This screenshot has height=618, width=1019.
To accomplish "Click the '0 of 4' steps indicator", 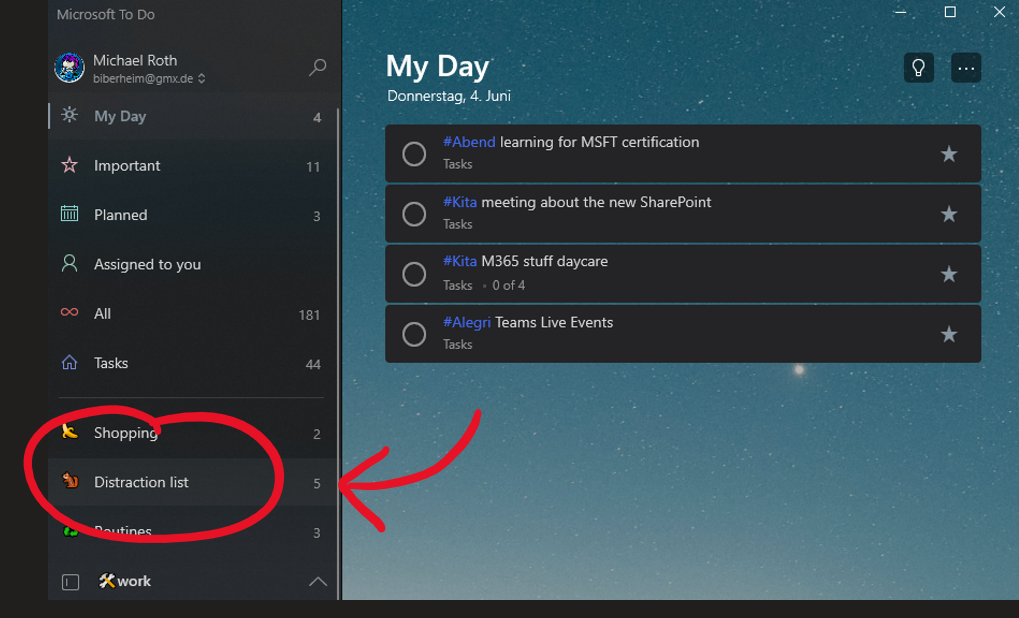I will [x=508, y=285].
